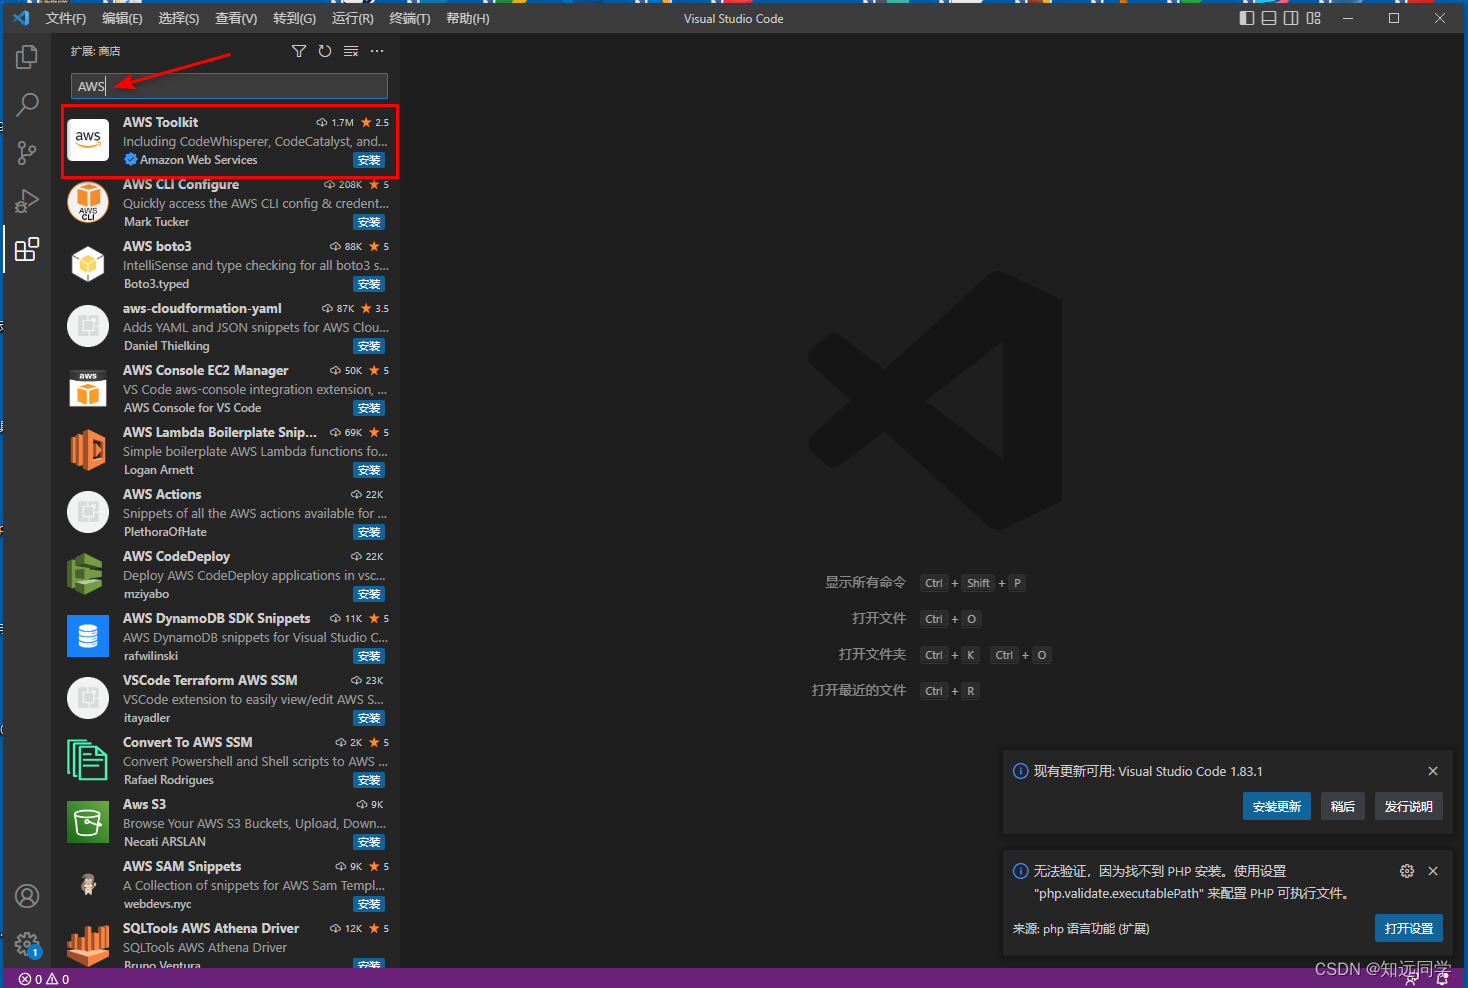Image resolution: width=1468 pixels, height=988 pixels.
Task: Open AWS SAM Snippets extension title
Action: pyautogui.click(x=182, y=866)
